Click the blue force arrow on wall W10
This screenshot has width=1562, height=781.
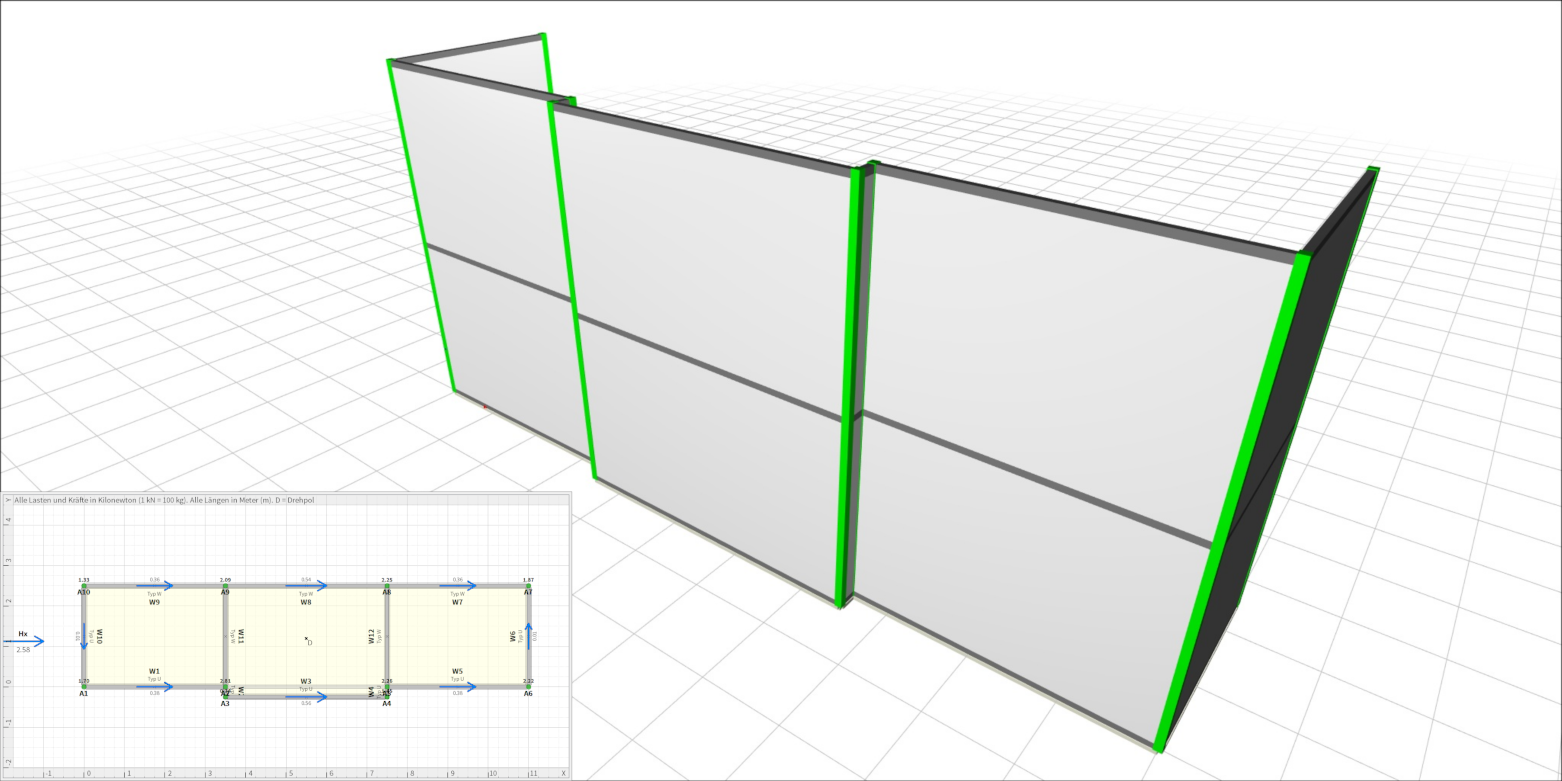pyautogui.click(x=84, y=636)
